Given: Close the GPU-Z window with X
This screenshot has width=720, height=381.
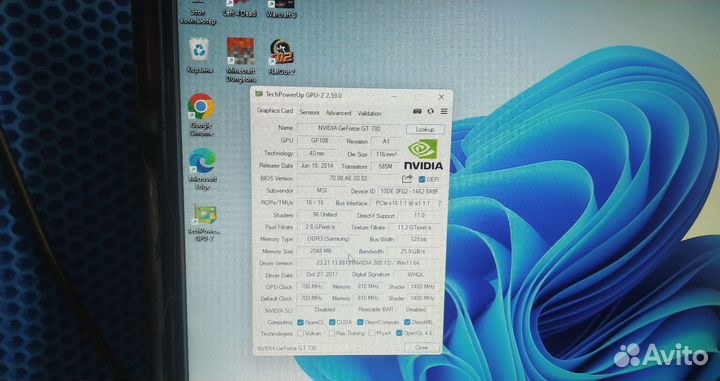Looking at the screenshot, I should click(x=441, y=97).
